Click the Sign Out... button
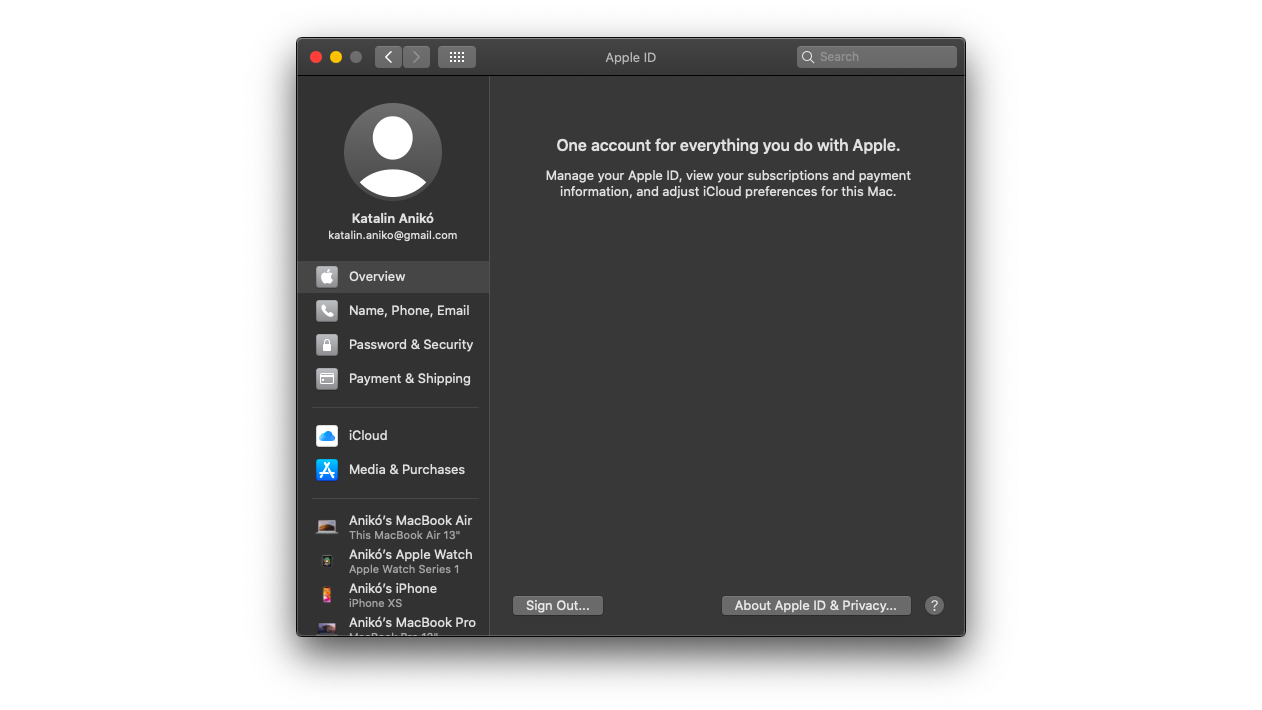The height and width of the screenshot is (710, 1262). coord(558,605)
